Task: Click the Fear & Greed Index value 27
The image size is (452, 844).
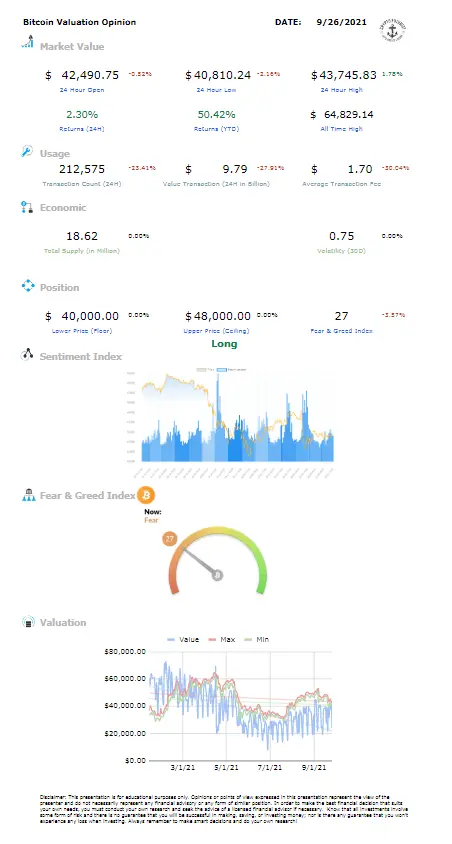Action: (342, 315)
